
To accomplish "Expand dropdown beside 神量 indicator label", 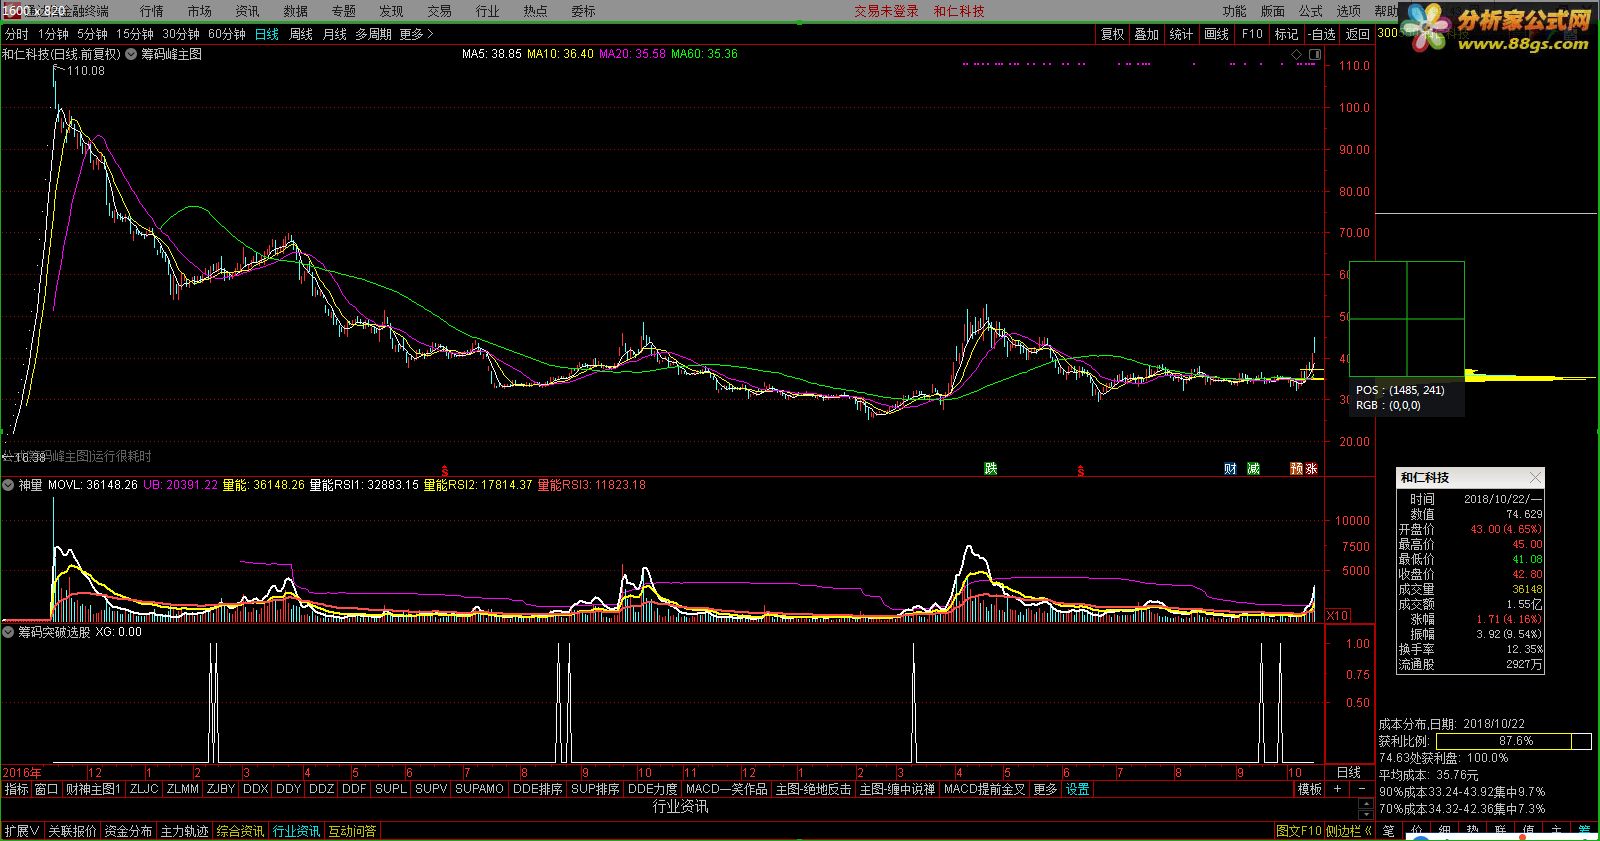I will 9,485.
